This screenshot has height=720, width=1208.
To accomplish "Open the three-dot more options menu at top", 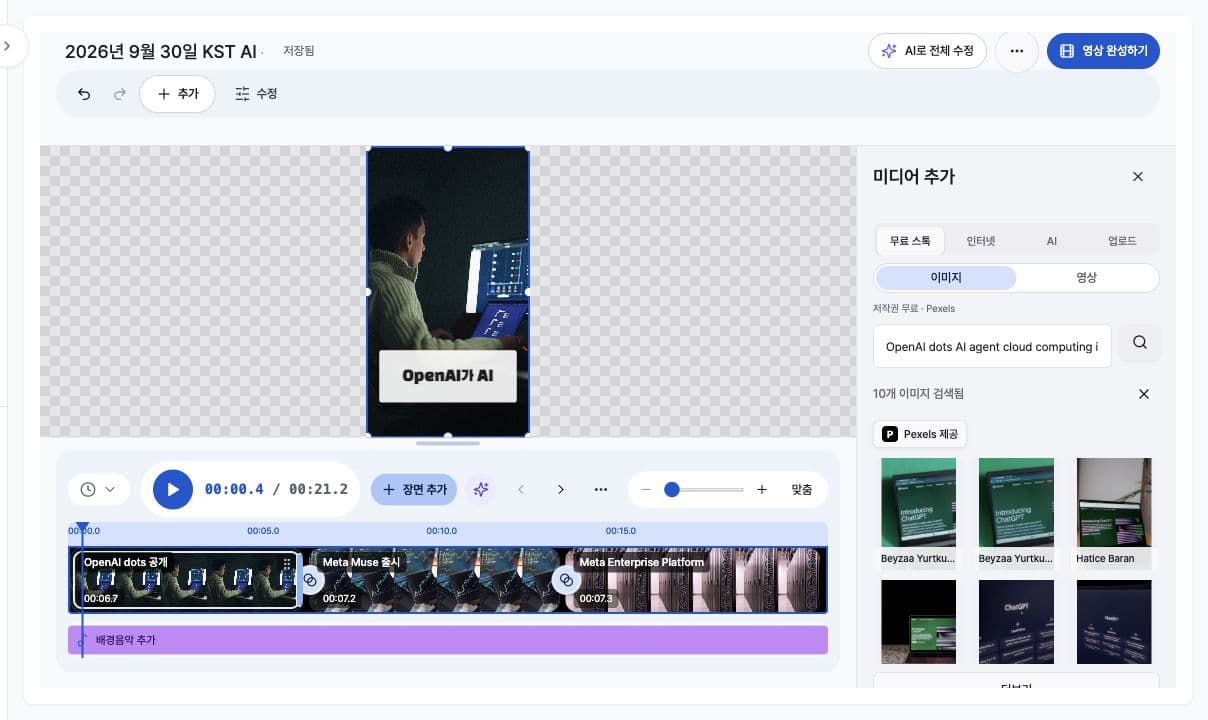I will (x=1017, y=51).
